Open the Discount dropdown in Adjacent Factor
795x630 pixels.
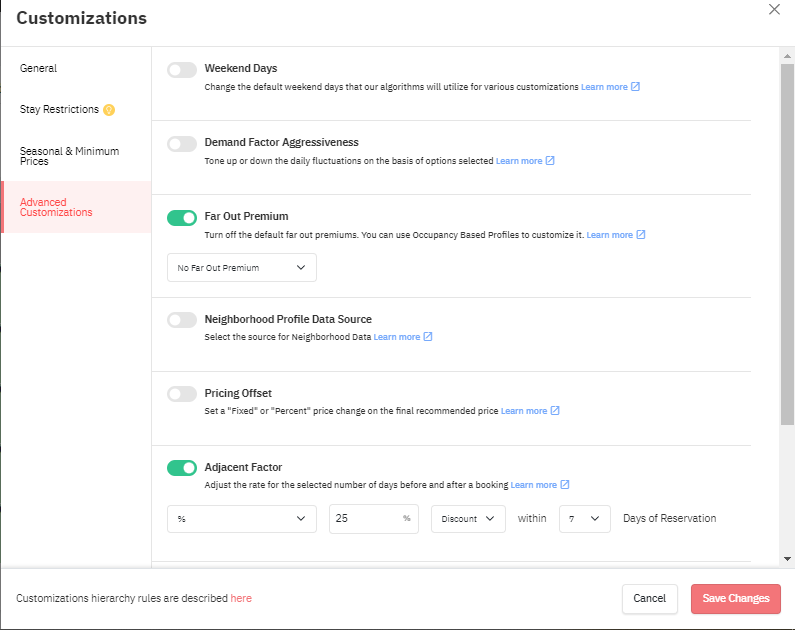pyautogui.click(x=468, y=518)
